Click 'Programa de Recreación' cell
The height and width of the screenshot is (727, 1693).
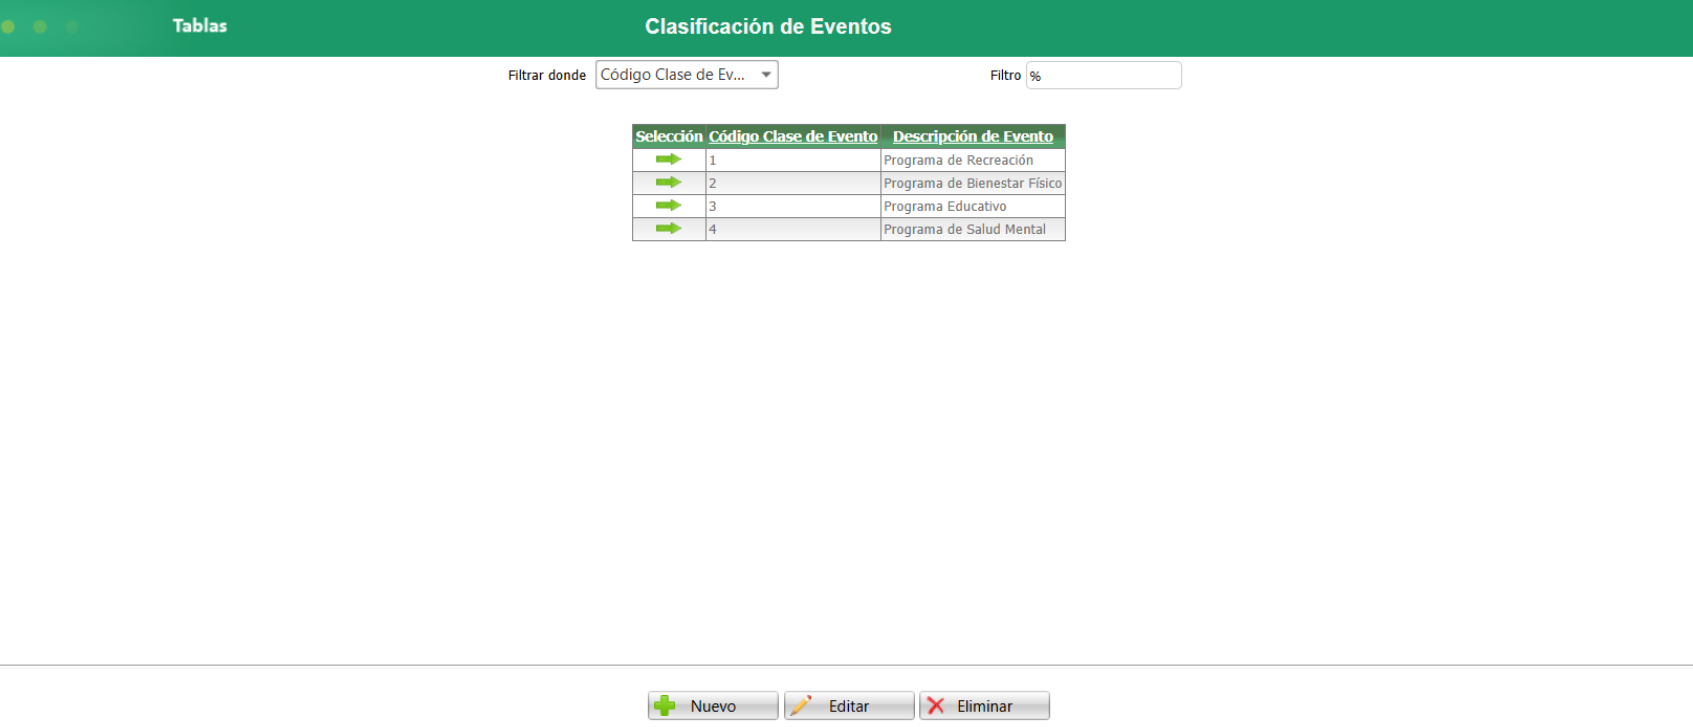[x=973, y=160]
